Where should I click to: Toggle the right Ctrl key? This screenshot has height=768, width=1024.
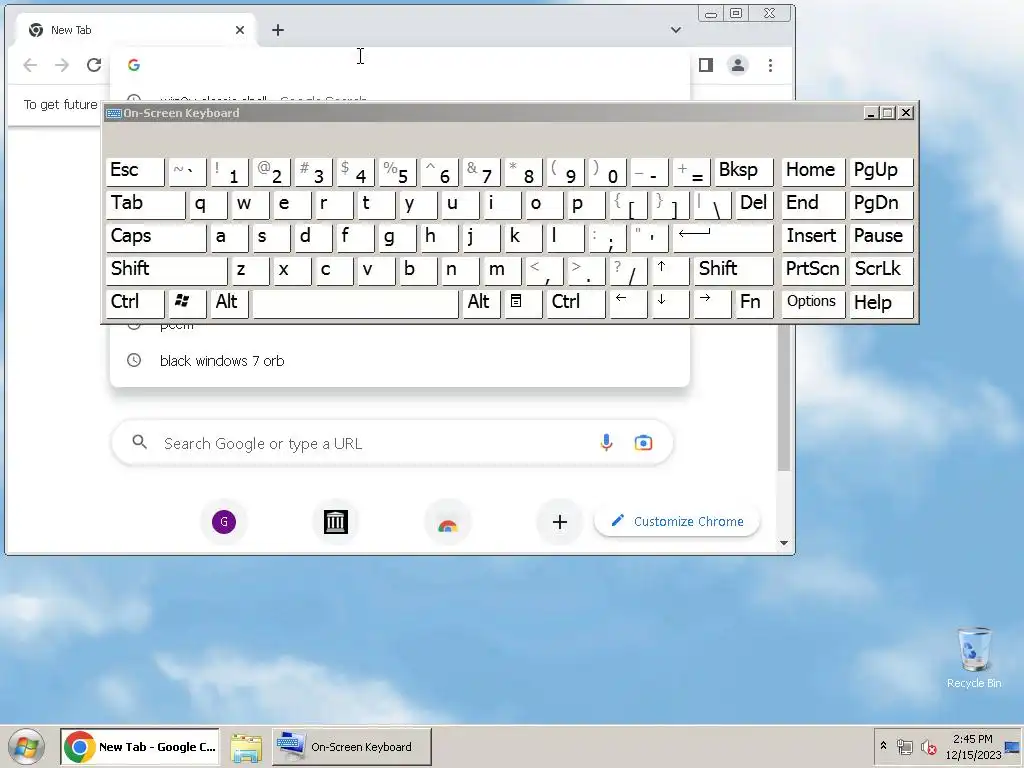pos(575,303)
